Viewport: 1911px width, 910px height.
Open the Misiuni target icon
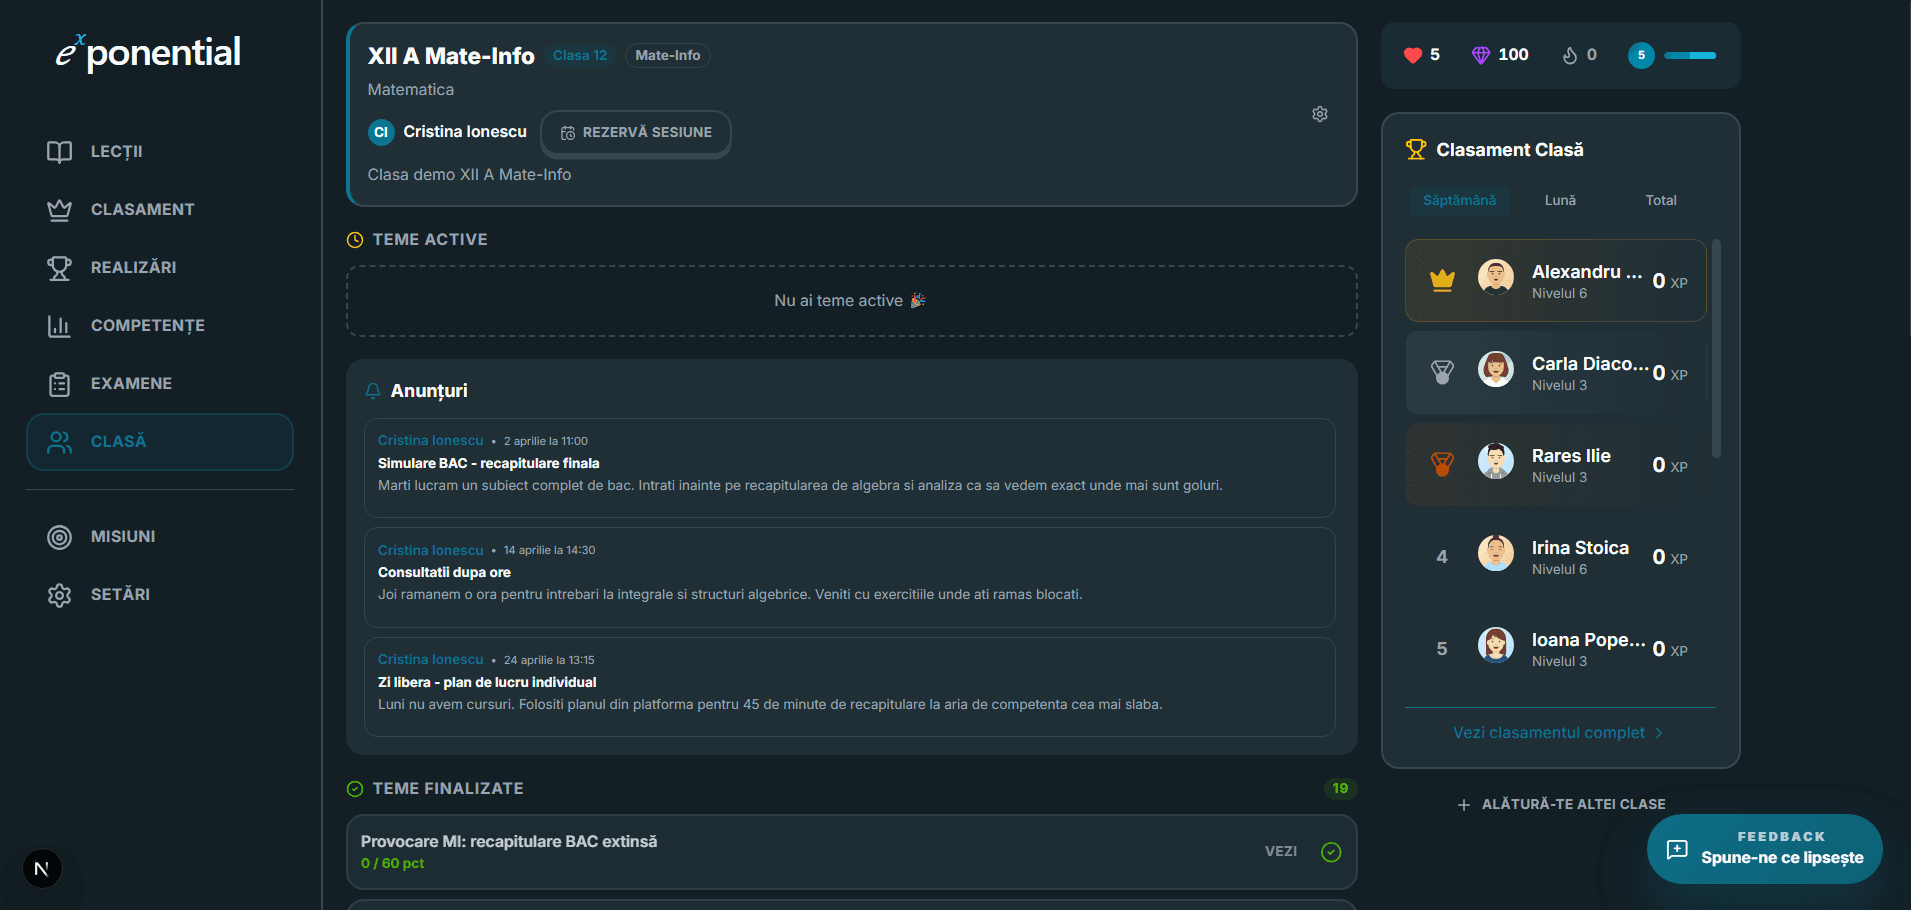tap(60, 537)
